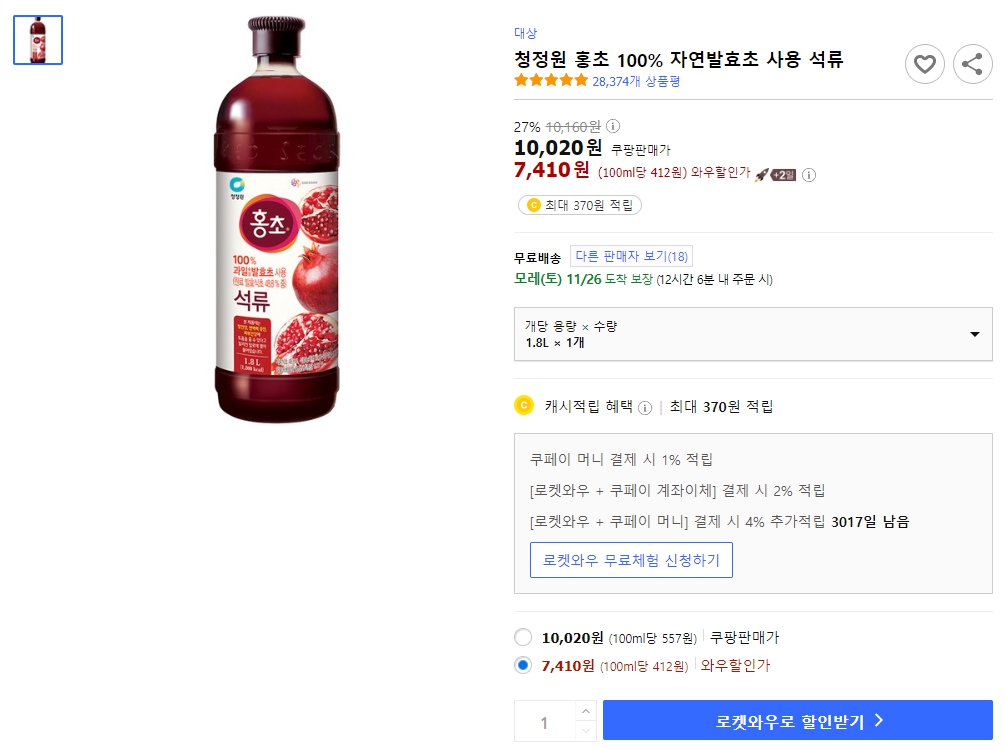
Task: Select the 10,020원 쿠팡판매가 radio option
Action: click(x=521, y=637)
